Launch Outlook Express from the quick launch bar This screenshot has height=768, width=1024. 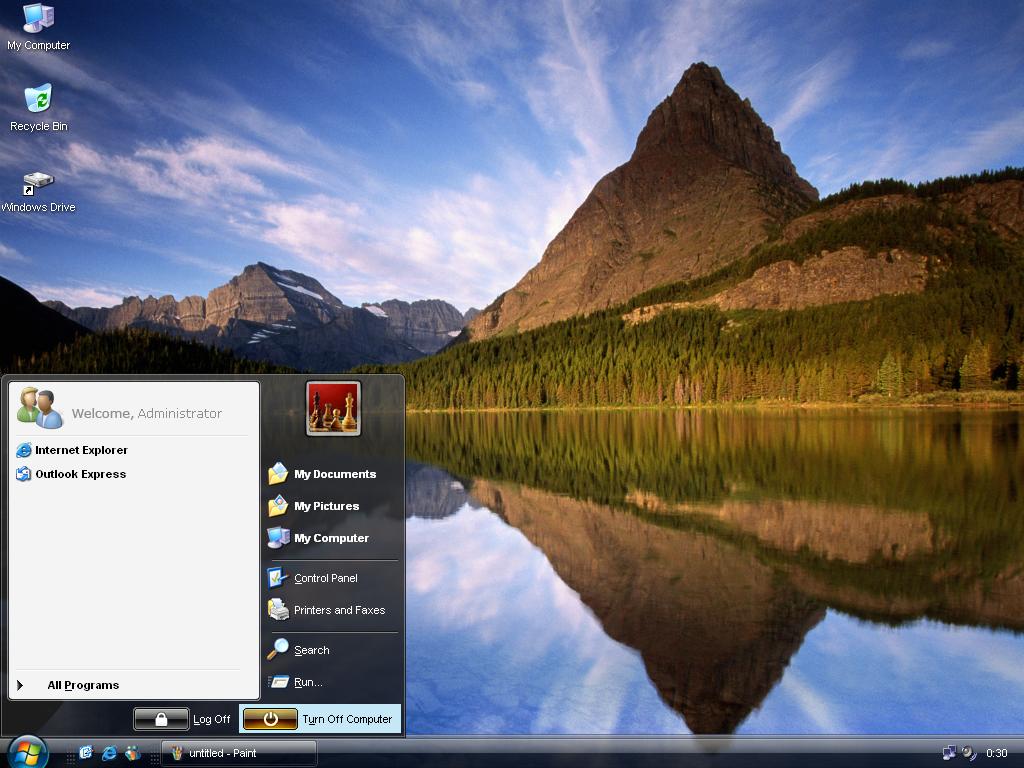point(86,753)
